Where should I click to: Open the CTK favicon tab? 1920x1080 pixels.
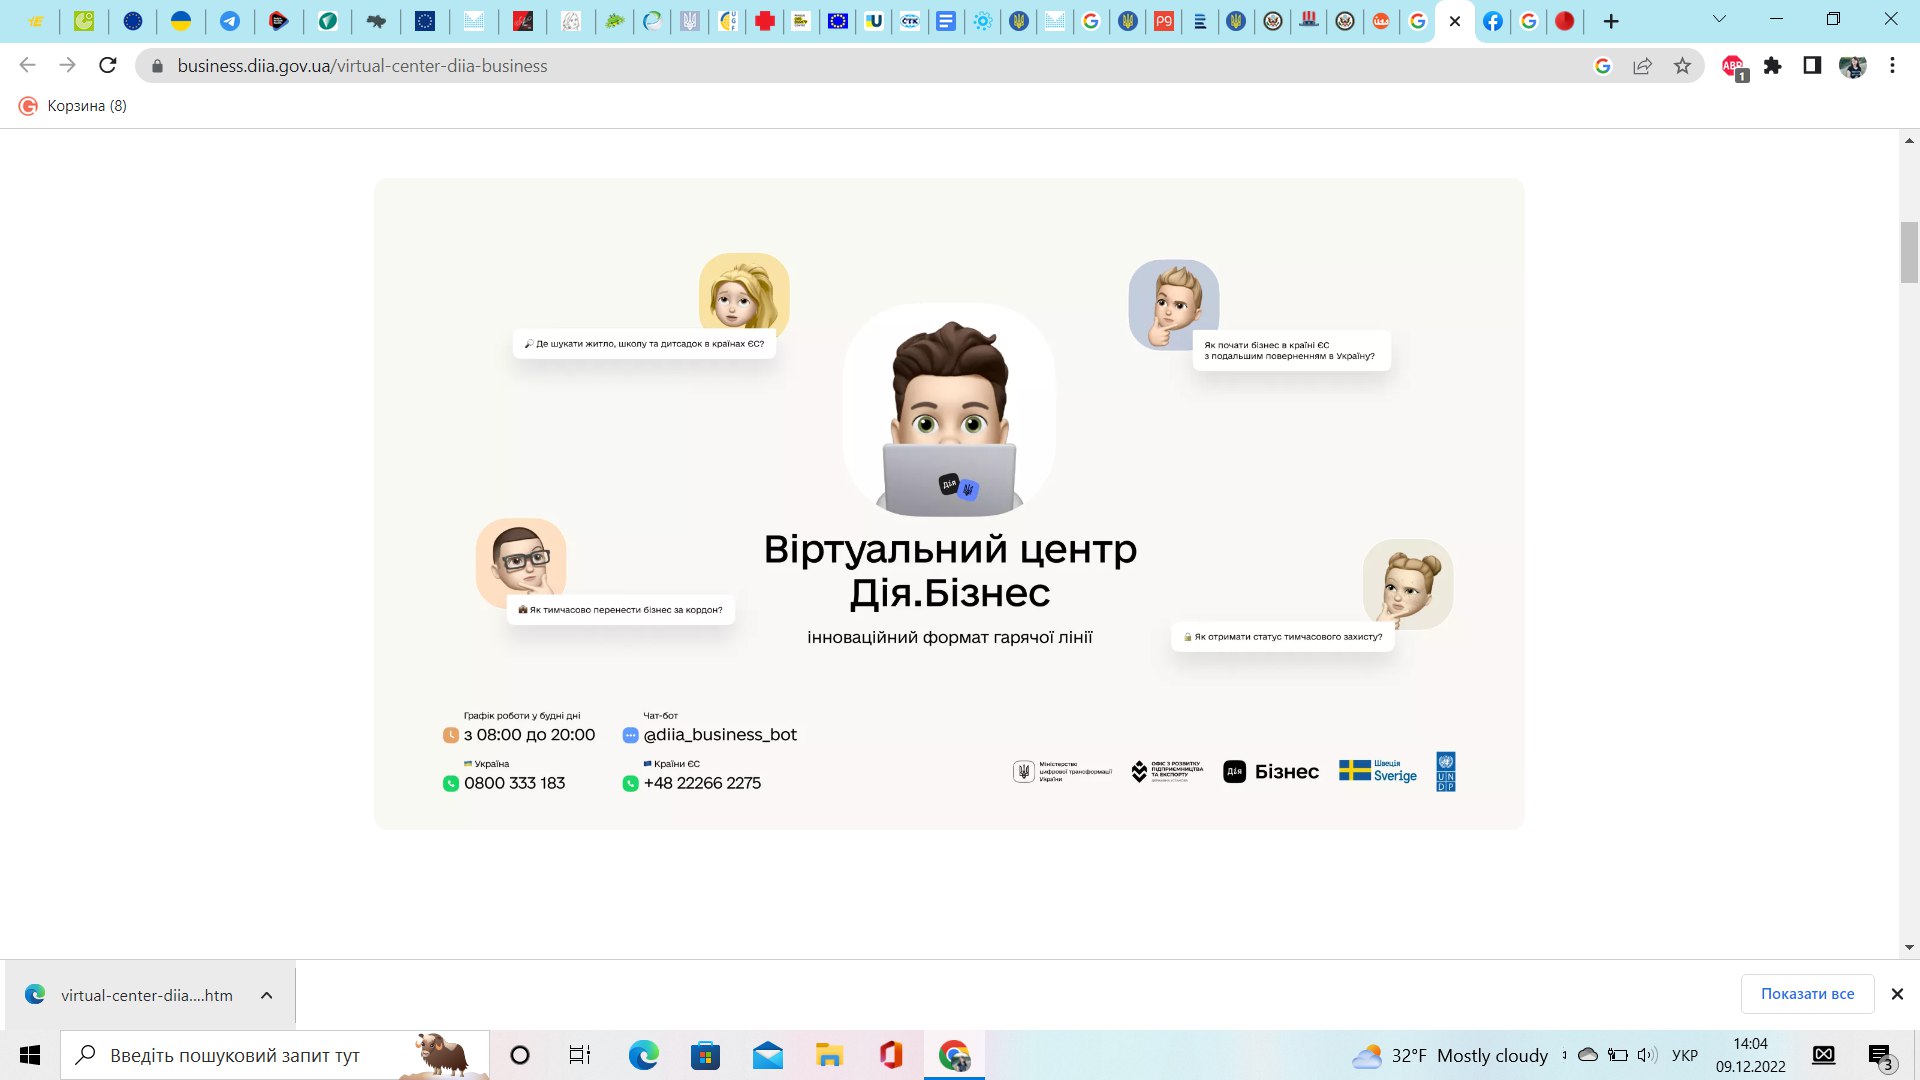(x=910, y=21)
